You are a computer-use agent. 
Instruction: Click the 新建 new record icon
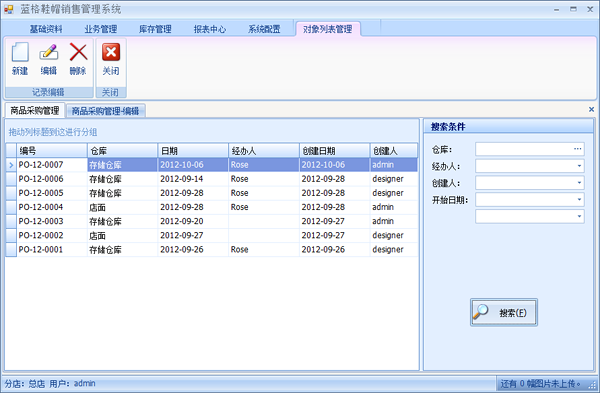(20, 53)
